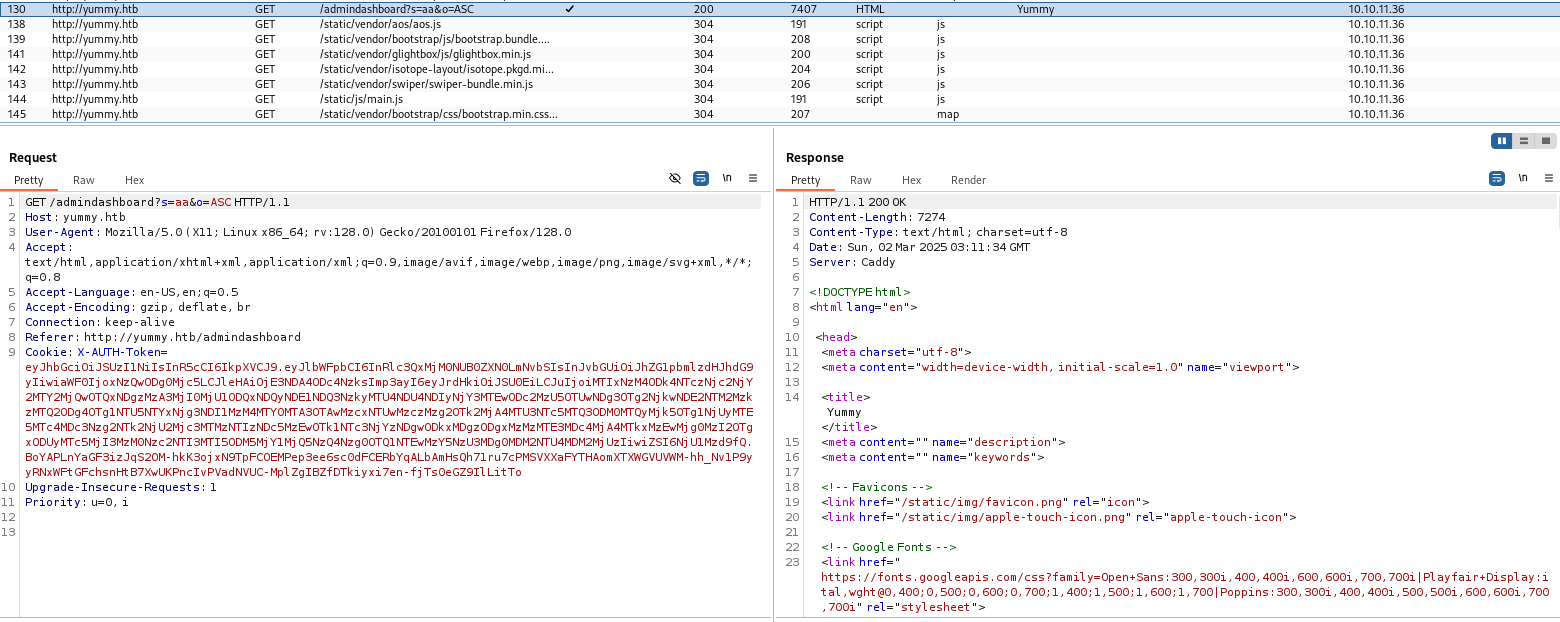Click the checkmark on the admindashboard row
1560x622 pixels.
coord(570,8)
